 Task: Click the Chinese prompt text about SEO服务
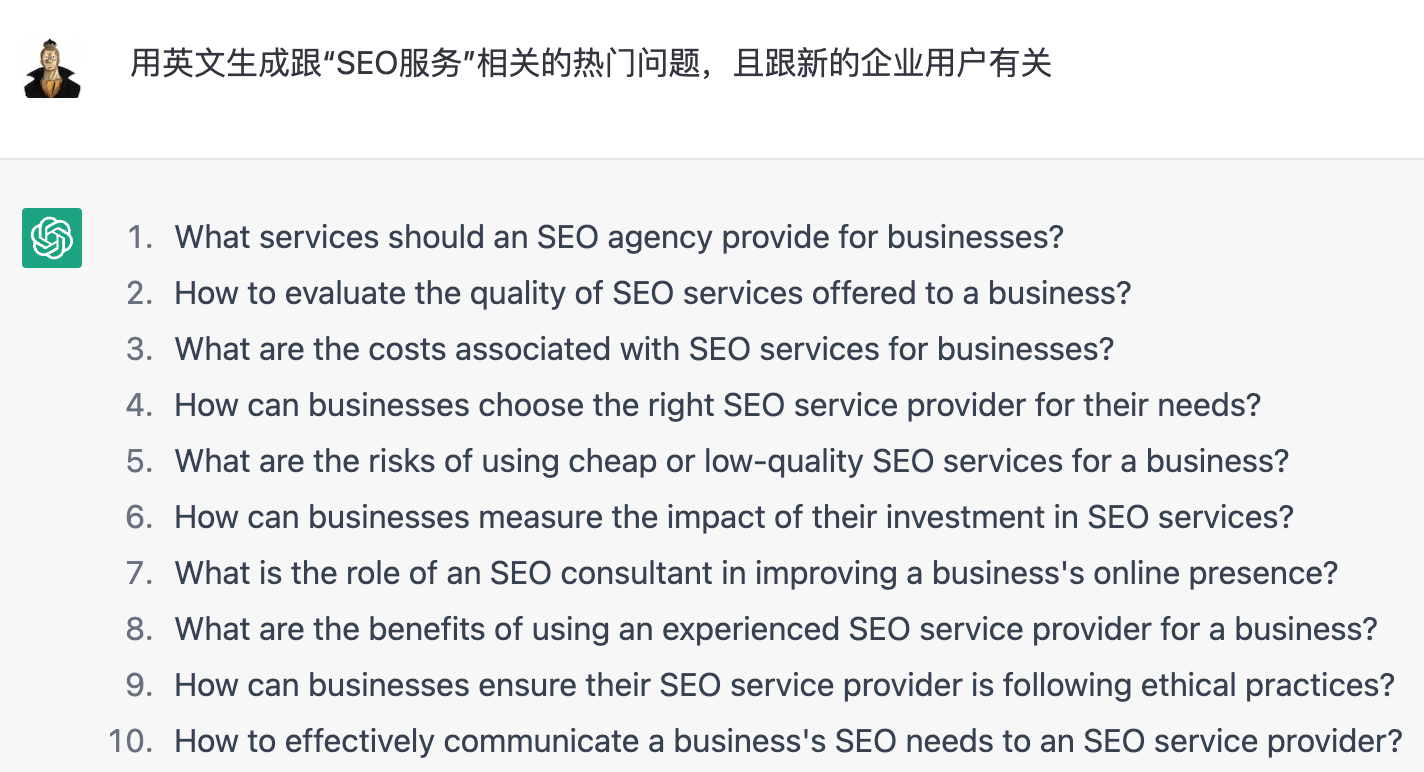pos(591,63)
